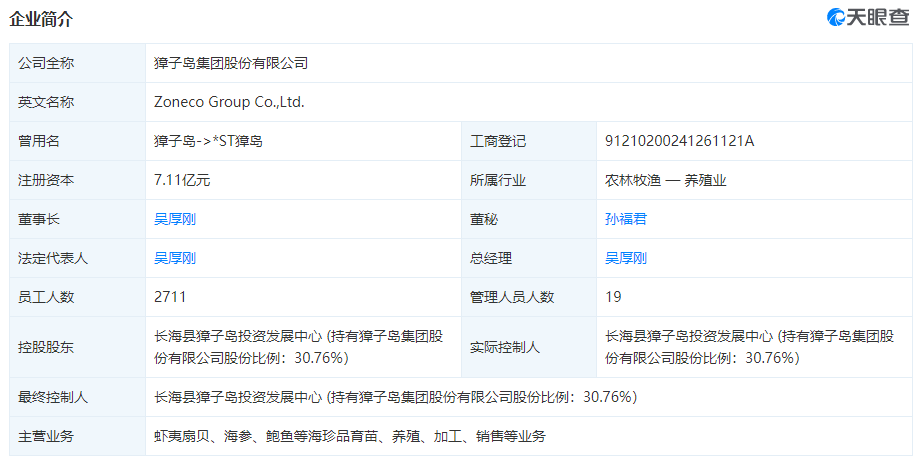Select the 所属行业 label cell
The width and height of the screenshot is (923, 467).
pos(529,180)
